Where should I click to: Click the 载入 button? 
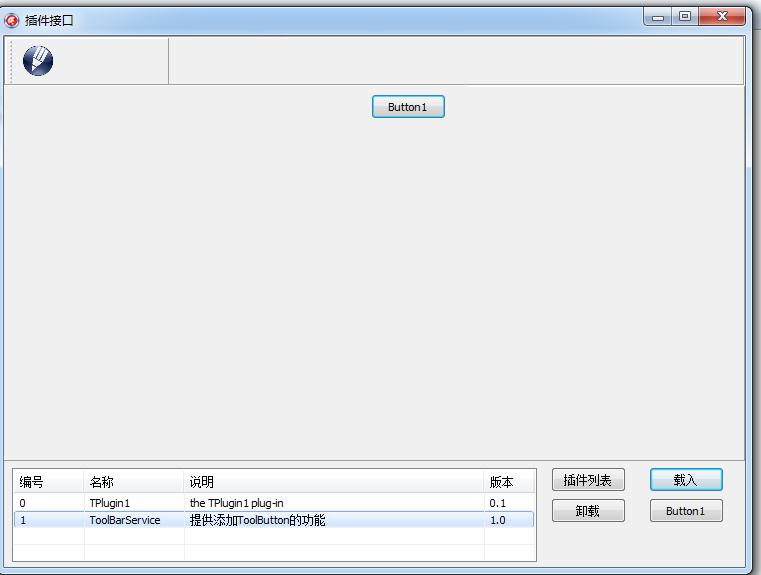(x=686, y=480)
